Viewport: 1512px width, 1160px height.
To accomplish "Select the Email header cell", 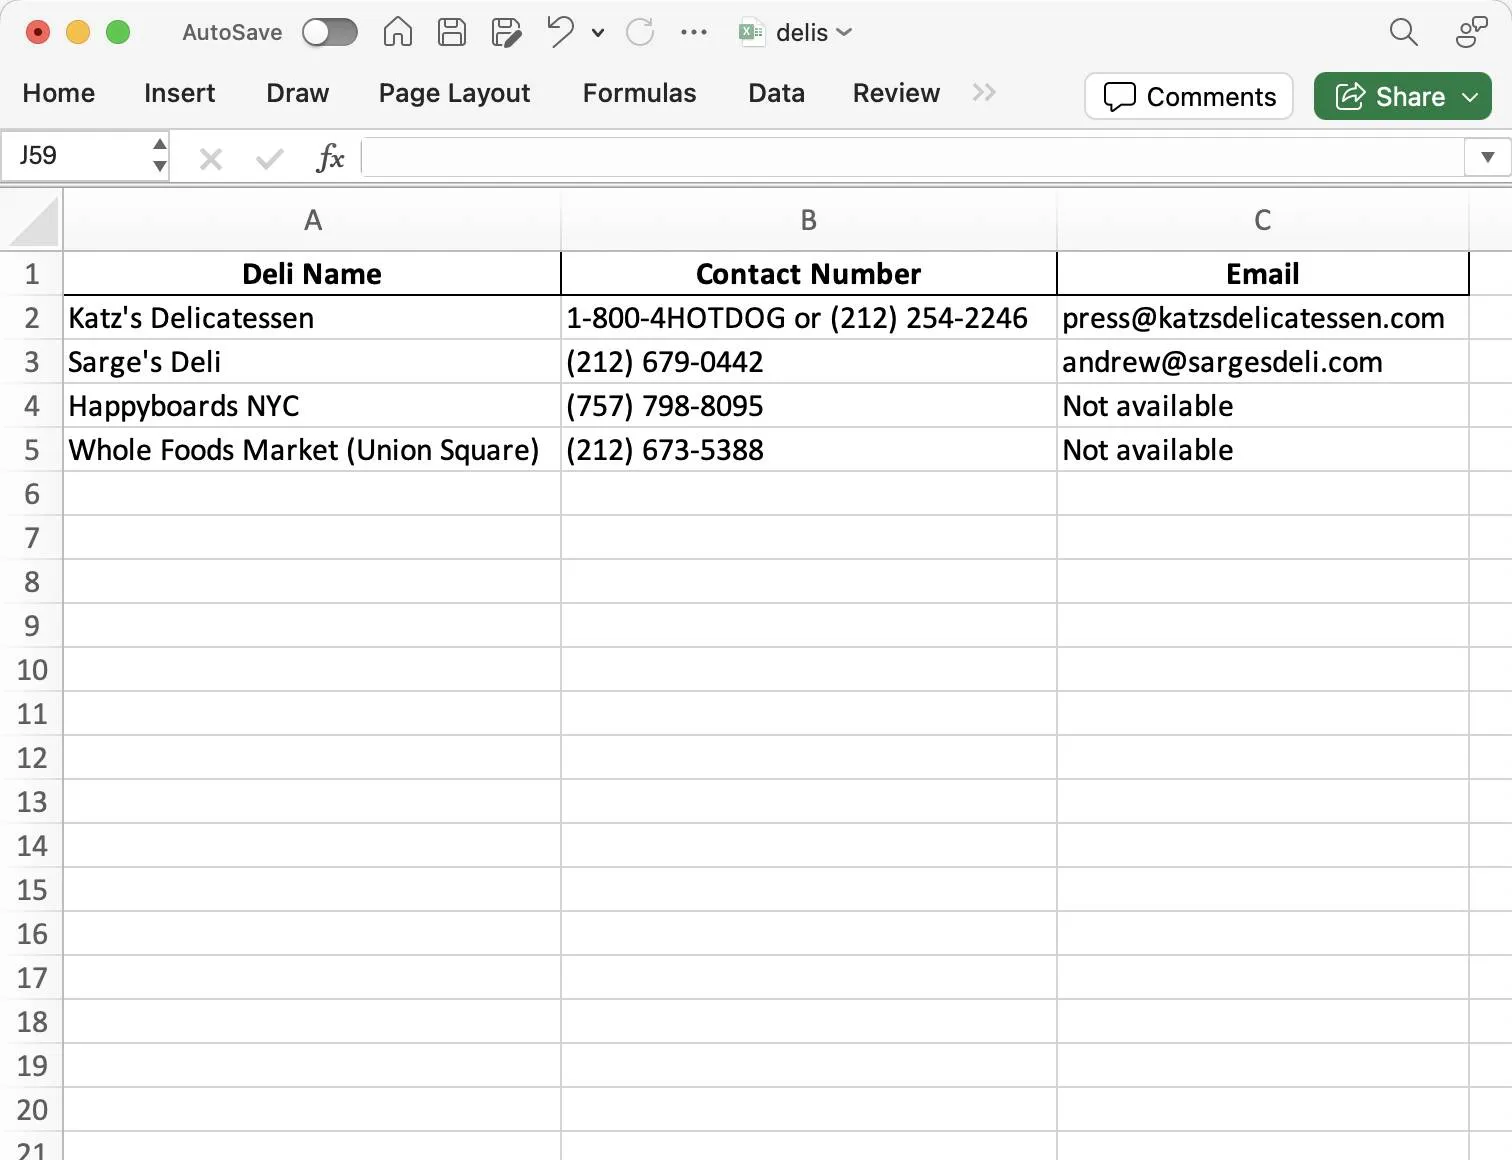I will coord(1263,274).
